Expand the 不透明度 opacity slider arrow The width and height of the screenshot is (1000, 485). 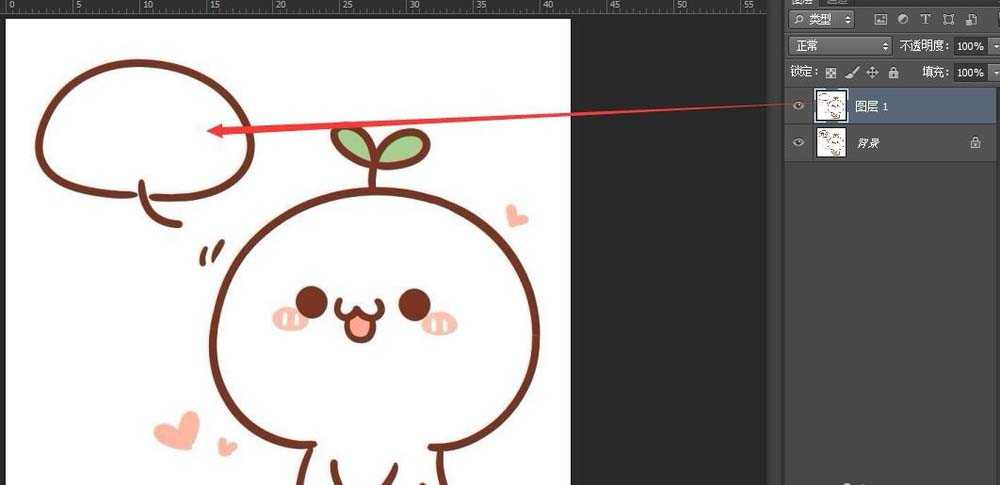coord(993,46)
